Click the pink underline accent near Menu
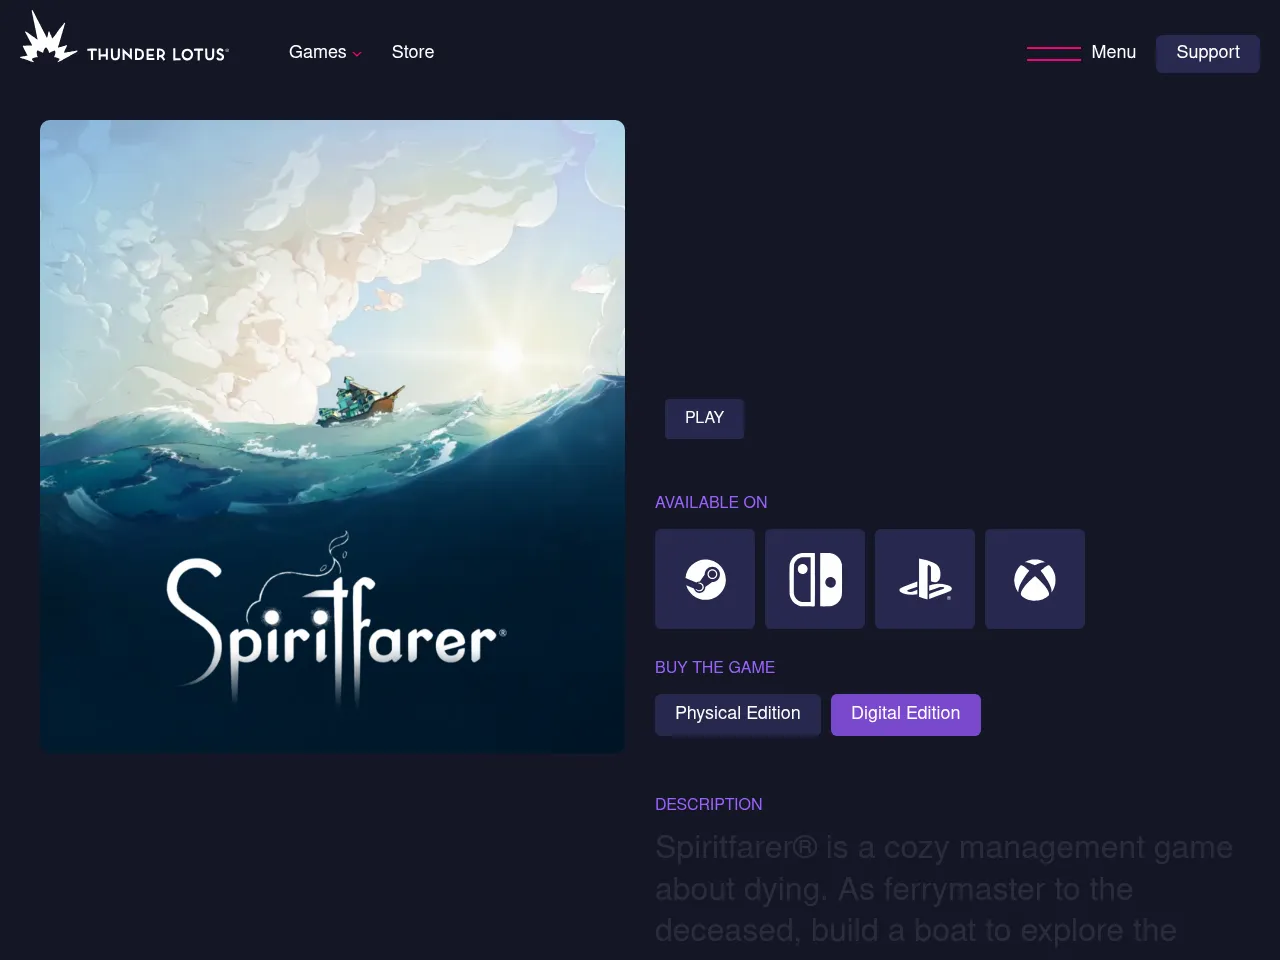 click(1054, 53)
